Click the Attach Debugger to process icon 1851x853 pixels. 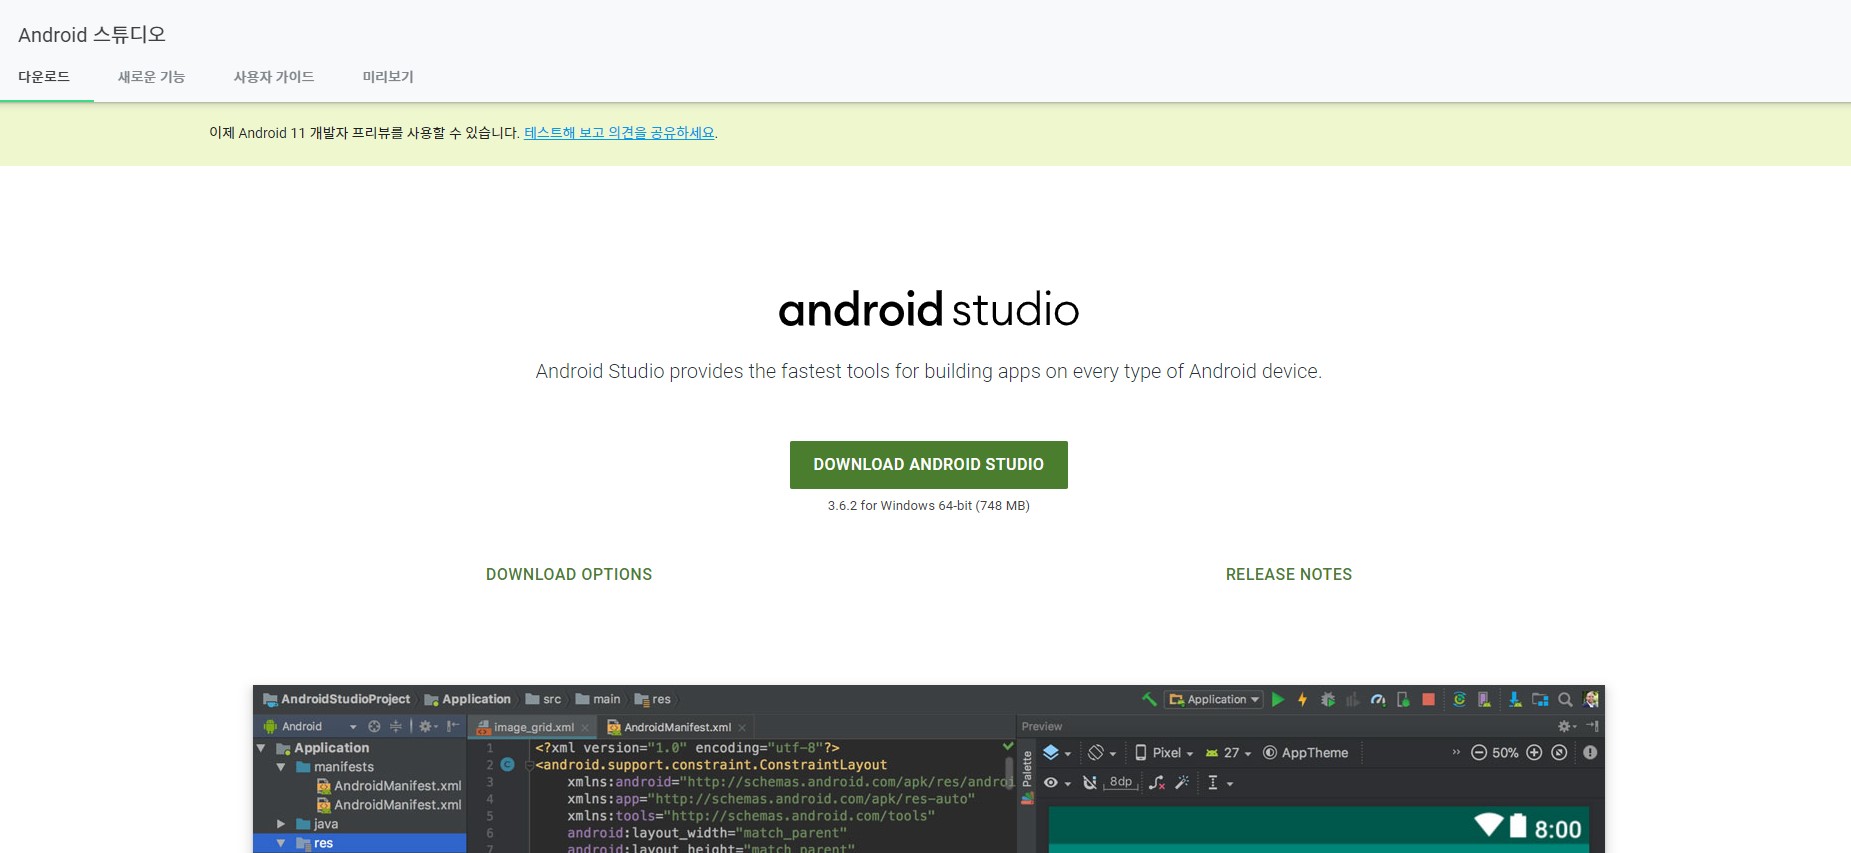(x=1403, y=700)
